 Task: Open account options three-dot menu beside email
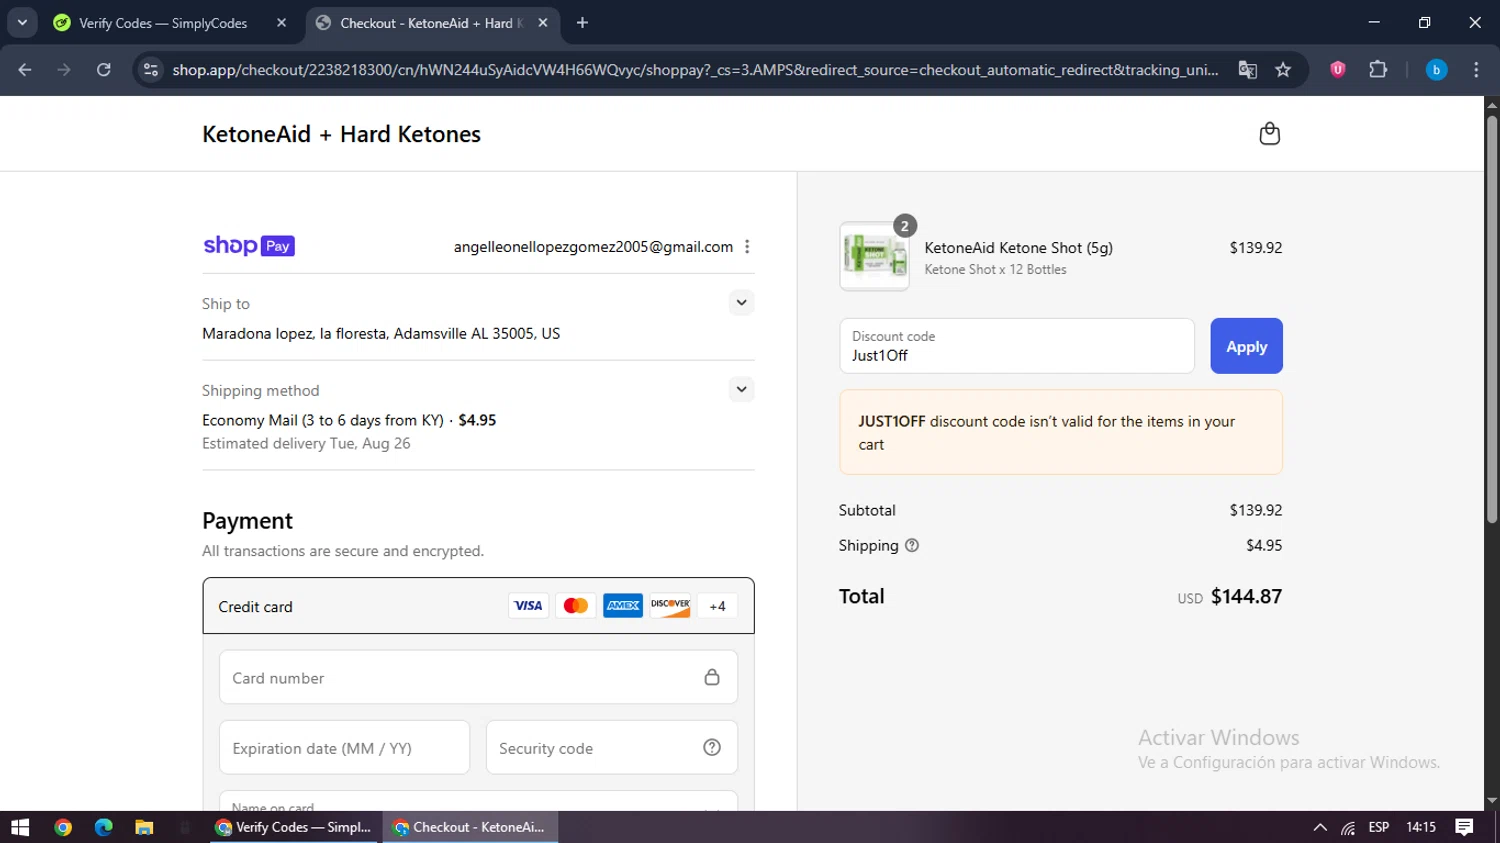pos(747,247)
